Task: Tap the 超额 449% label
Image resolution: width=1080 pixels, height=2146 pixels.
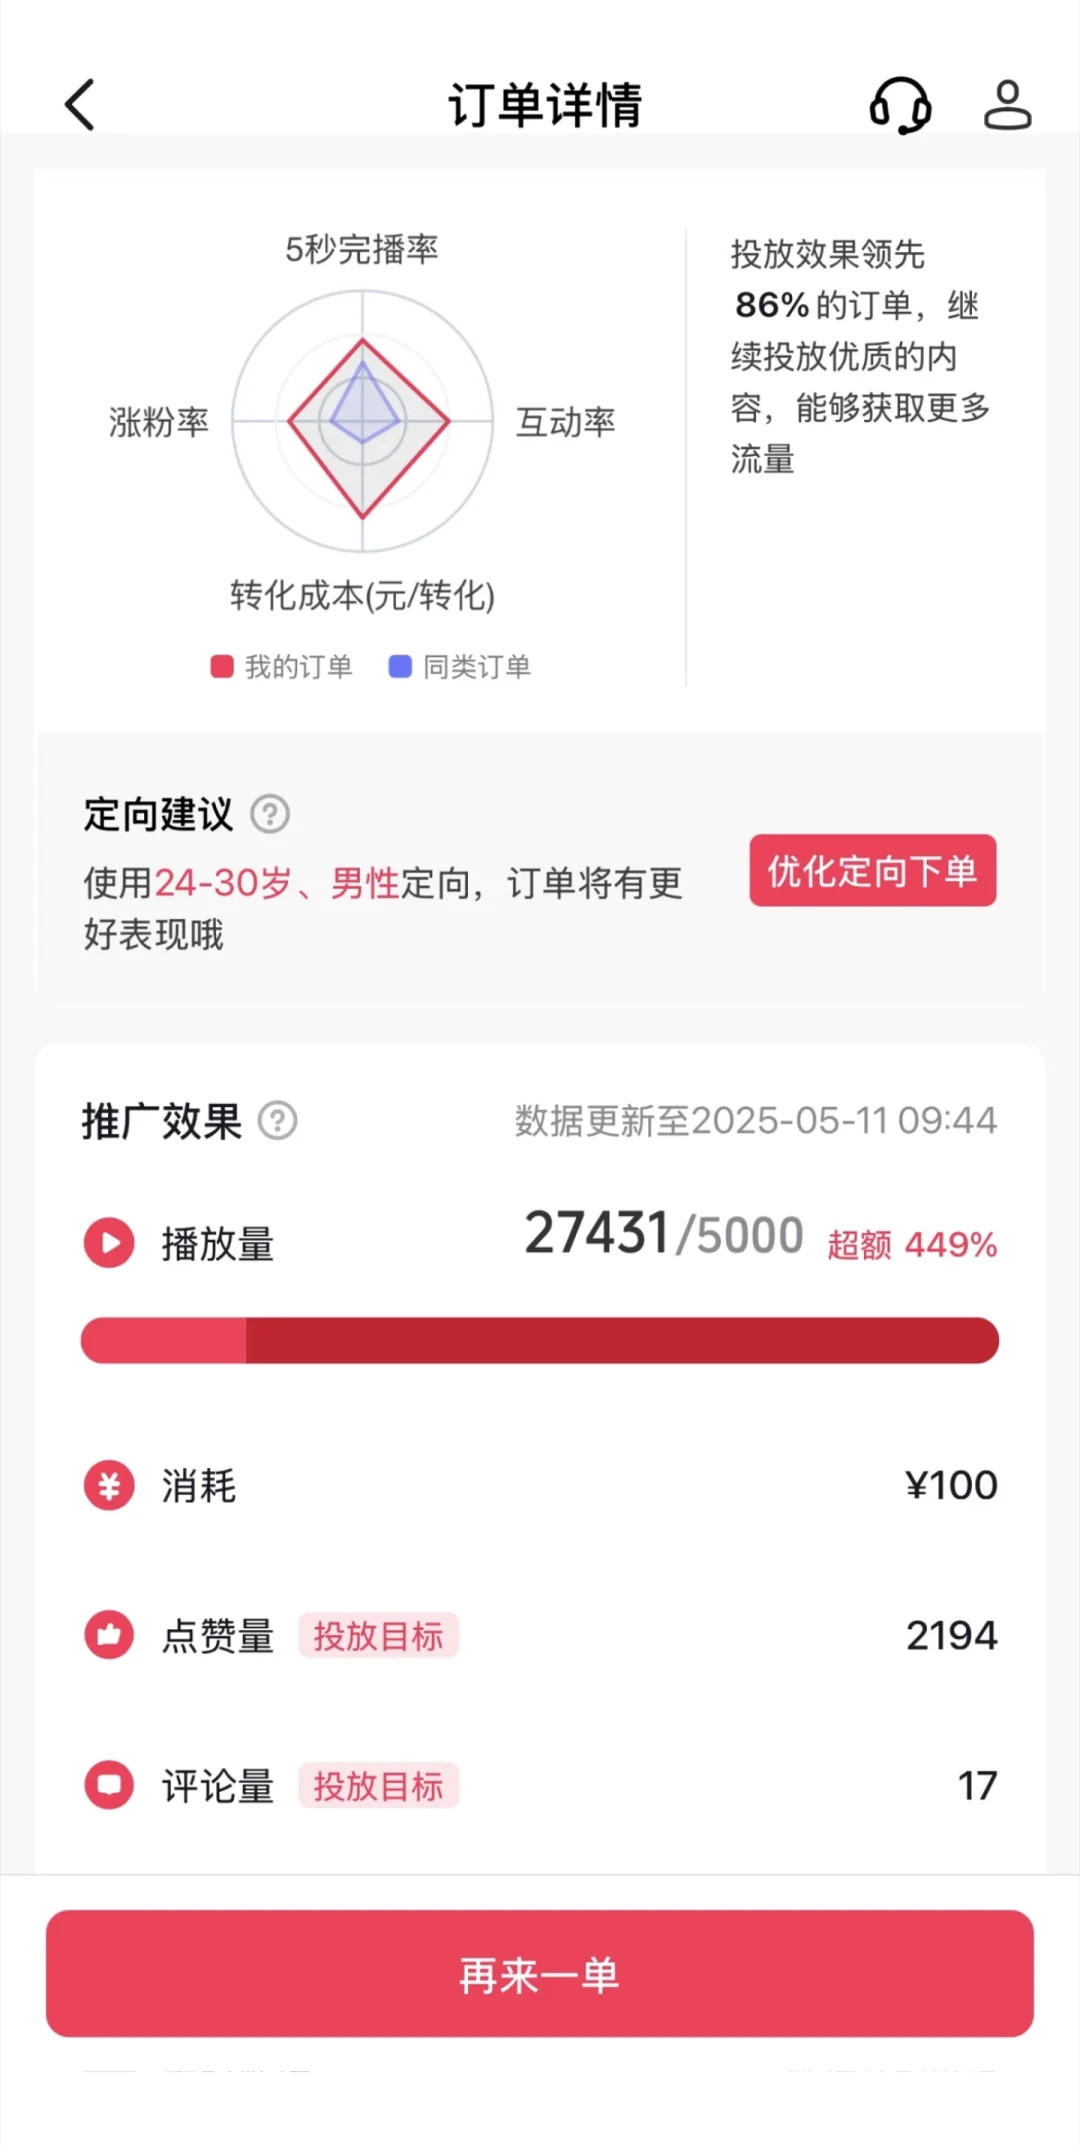Action: point(912,1245)
